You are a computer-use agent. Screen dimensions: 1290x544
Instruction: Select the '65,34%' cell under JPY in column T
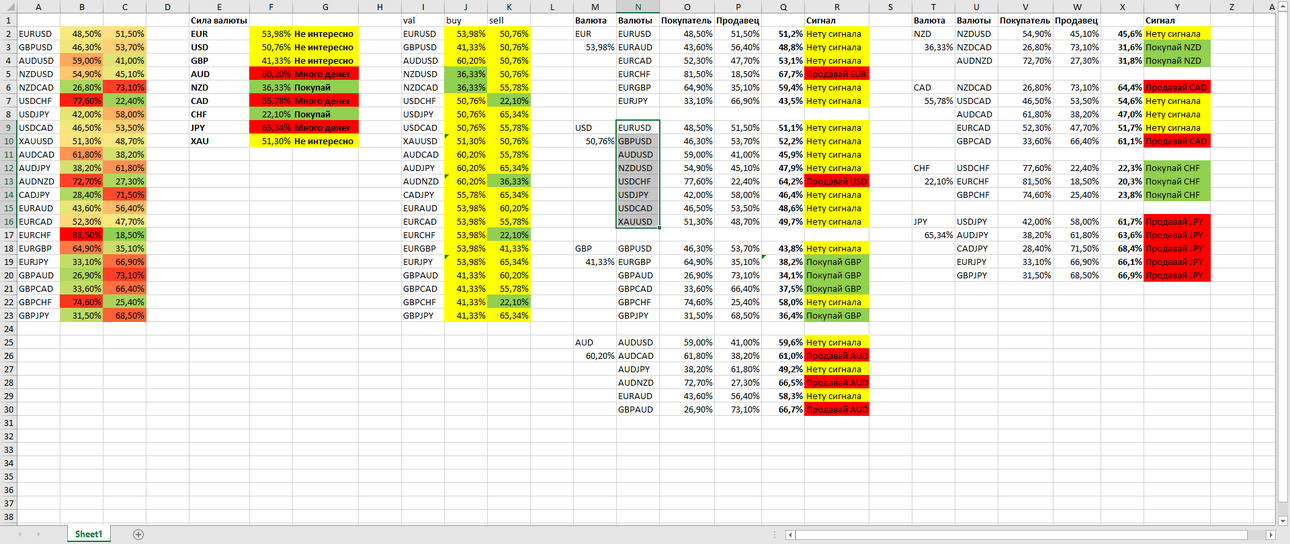pos(933,235)
